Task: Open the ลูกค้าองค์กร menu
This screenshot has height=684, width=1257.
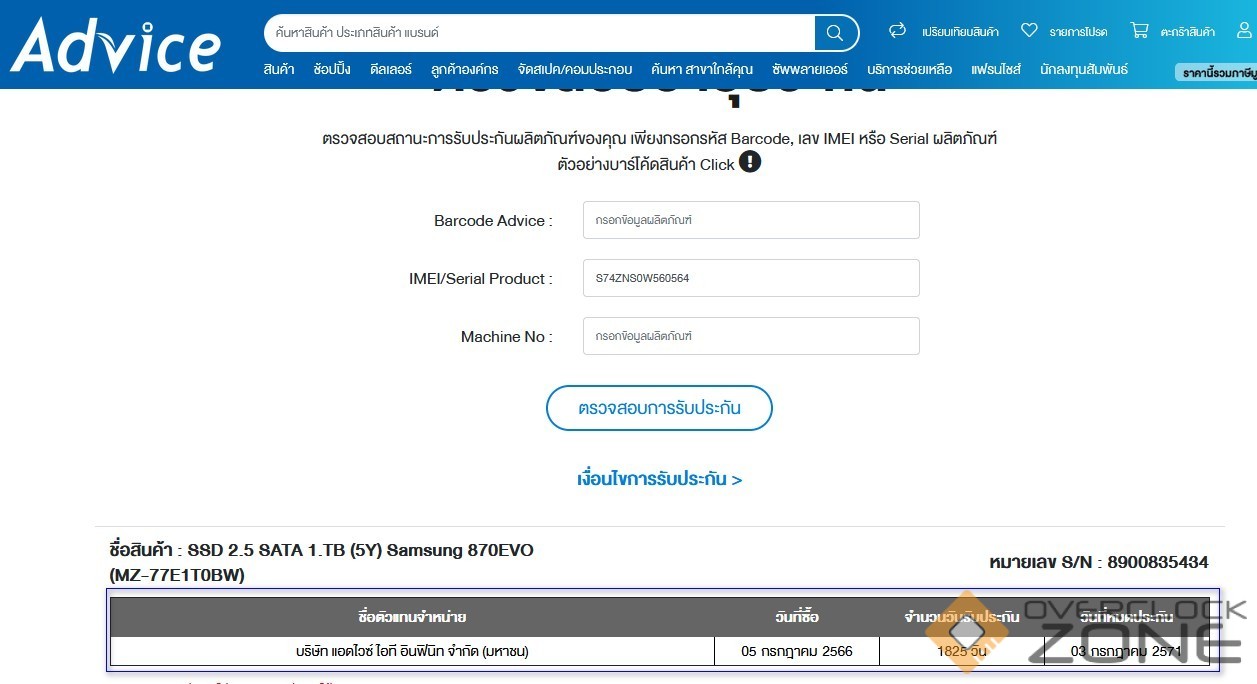Action: tap(465, 70)
